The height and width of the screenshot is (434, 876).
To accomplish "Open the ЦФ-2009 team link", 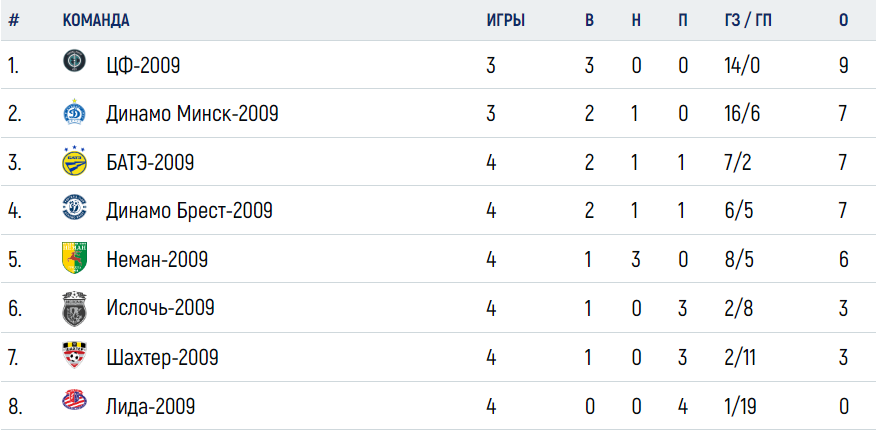I will coord(143,66).
